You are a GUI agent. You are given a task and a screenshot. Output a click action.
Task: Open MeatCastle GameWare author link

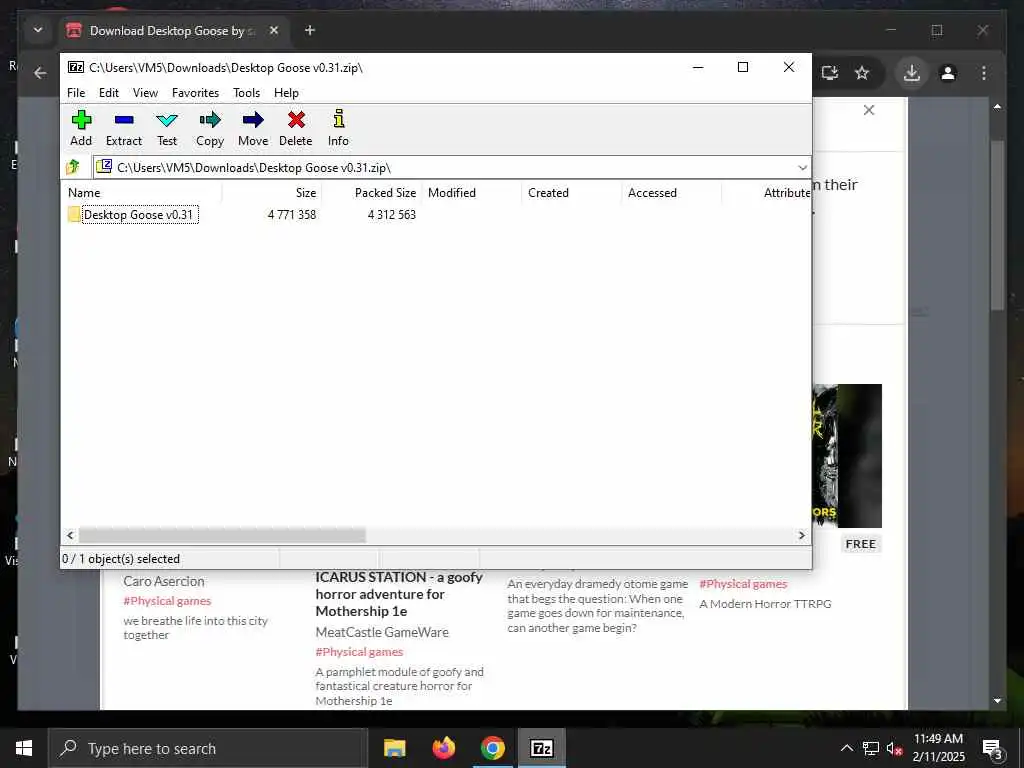382,632
